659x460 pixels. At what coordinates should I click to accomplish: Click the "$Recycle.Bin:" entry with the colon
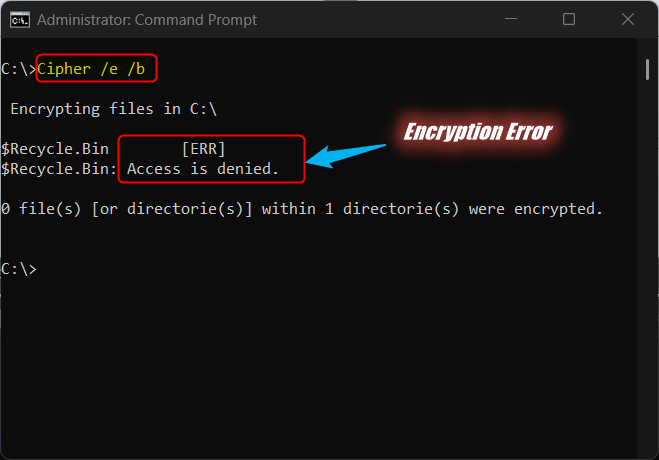point(59,169)
